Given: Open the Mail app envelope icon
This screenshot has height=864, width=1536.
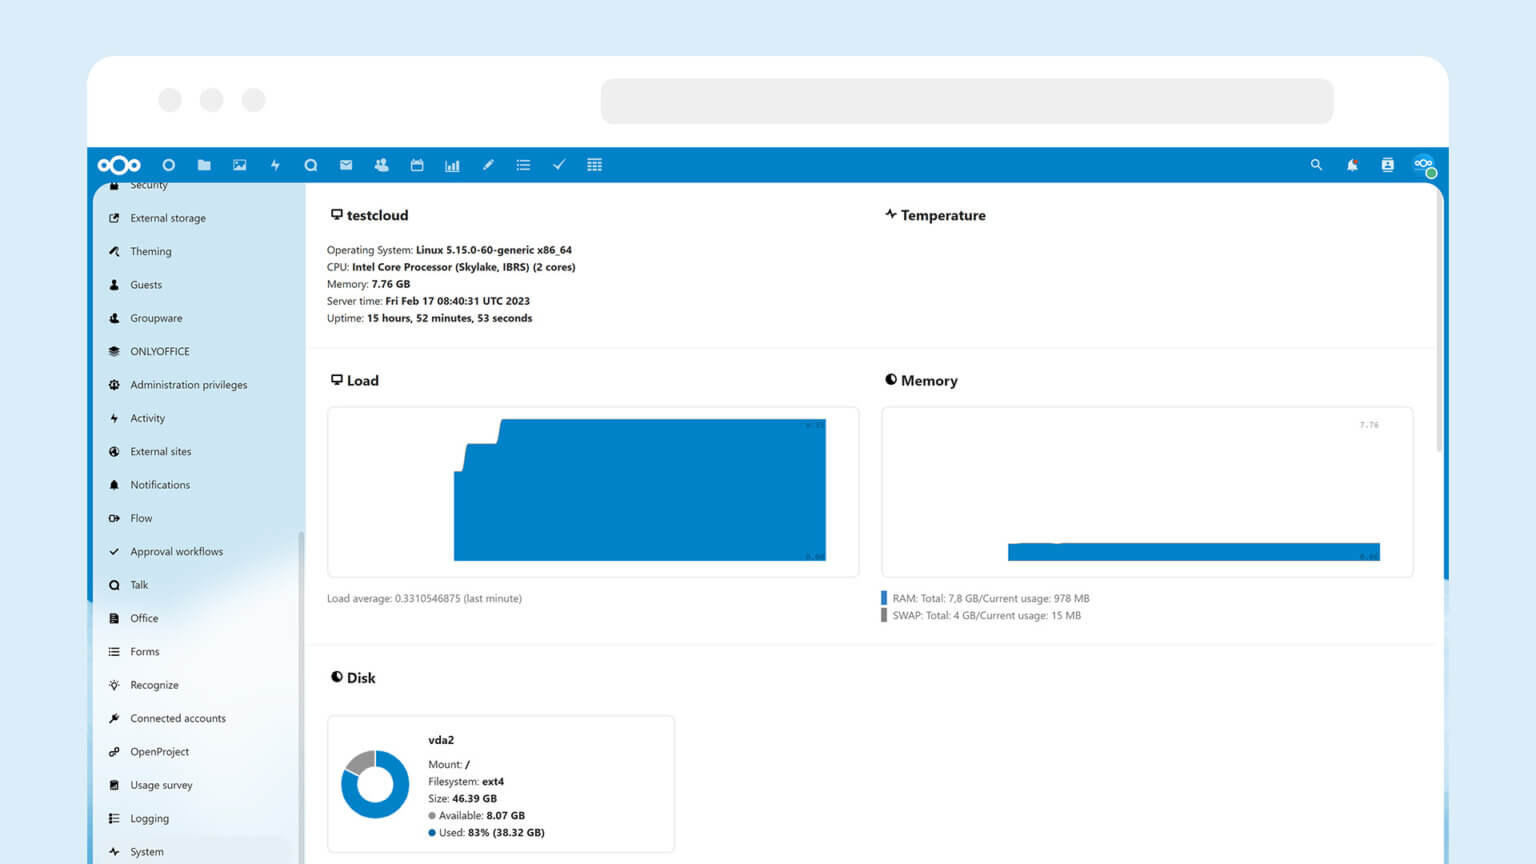Looking at the screenshot, I should tap(345, 165).
